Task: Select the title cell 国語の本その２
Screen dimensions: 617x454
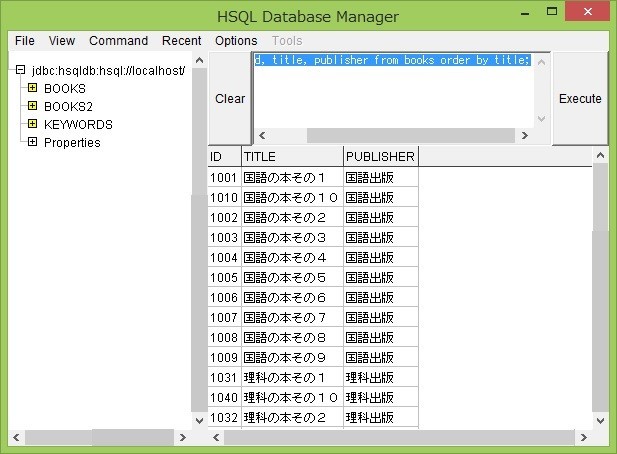Action: (x=292, y=218)
